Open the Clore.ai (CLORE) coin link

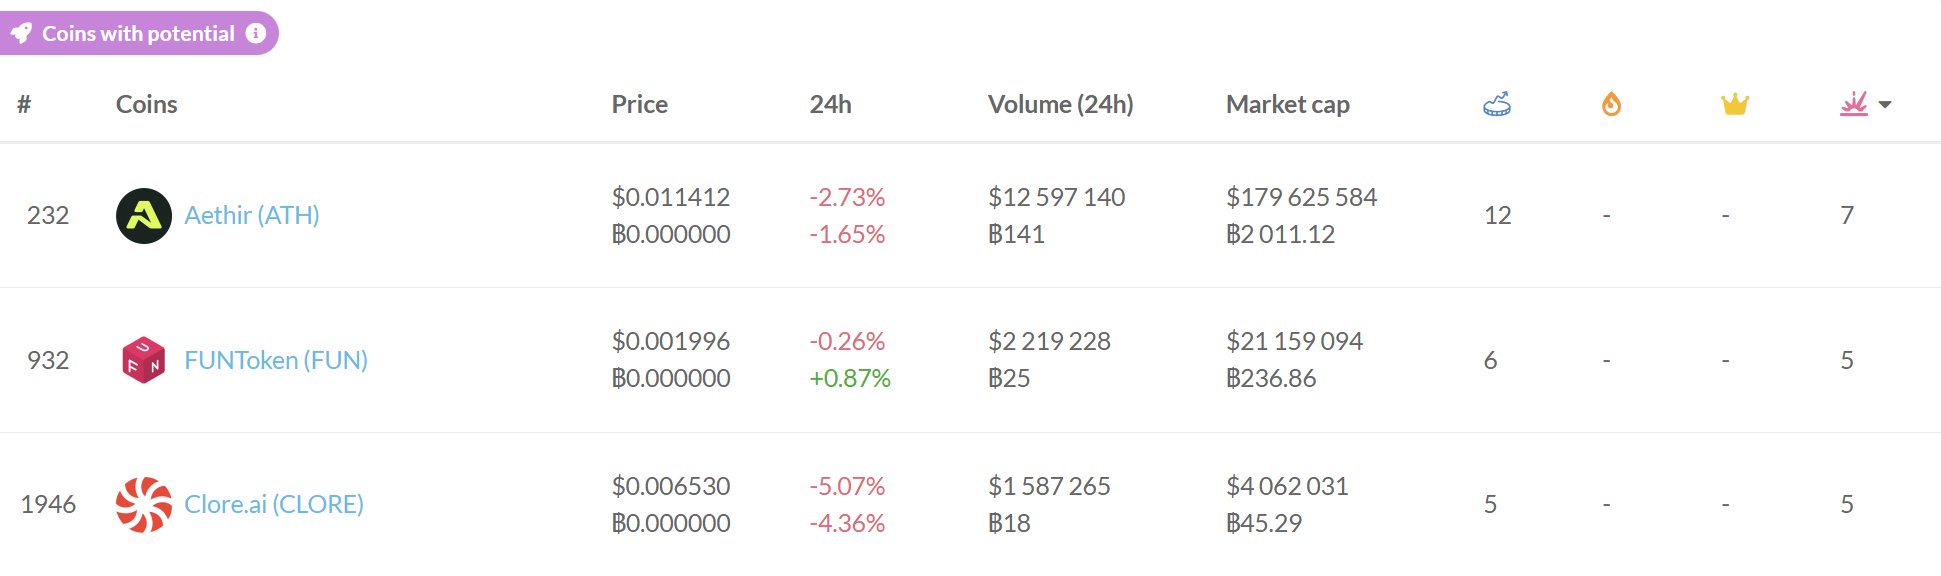coord(274,504)
